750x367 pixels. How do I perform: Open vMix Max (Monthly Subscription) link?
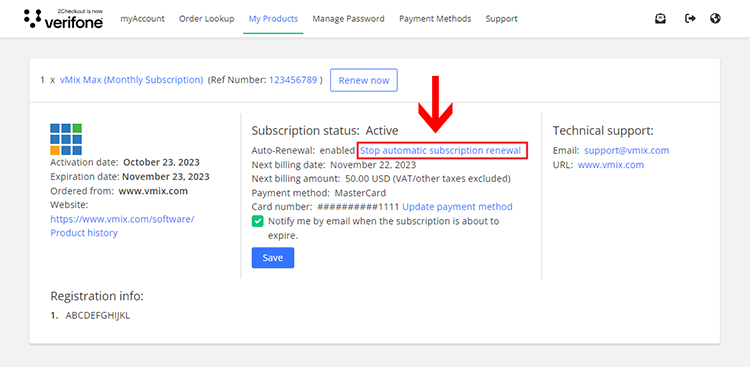coord(132,80)
